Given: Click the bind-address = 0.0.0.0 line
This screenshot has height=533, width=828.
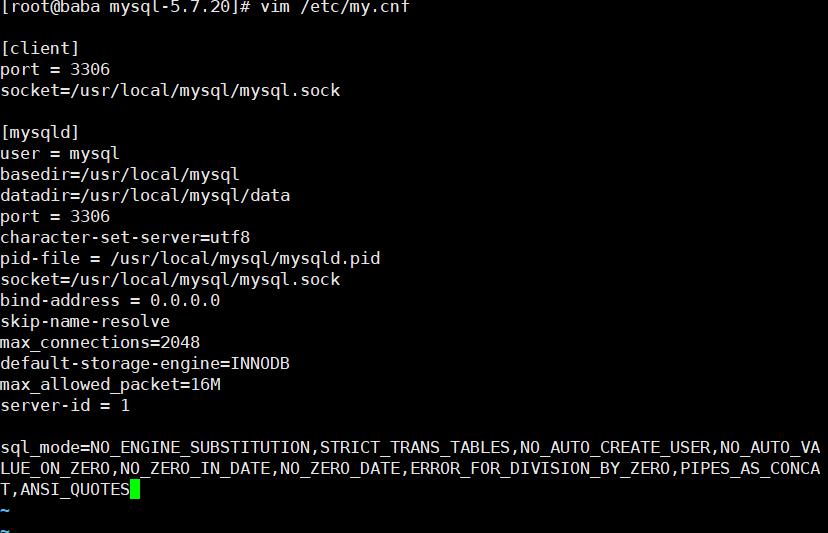Looking at the screenshot, I should coord(109,300).
